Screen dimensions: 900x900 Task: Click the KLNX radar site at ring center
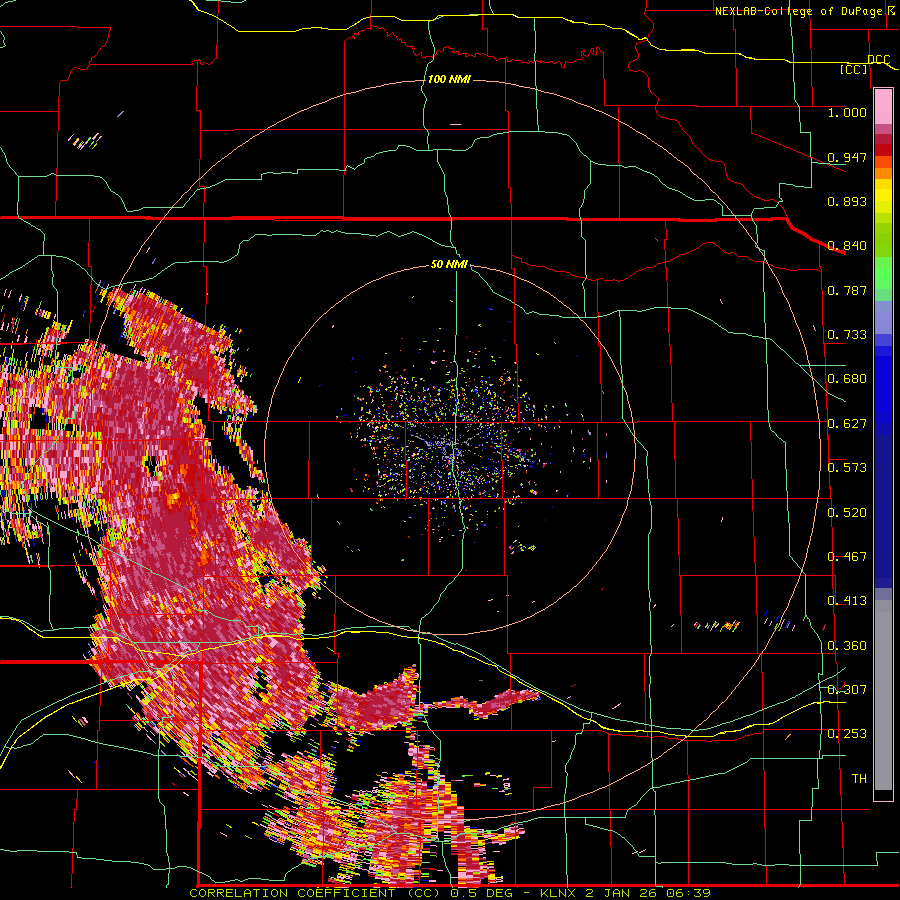pyautogui.click(x=452, y=449)
